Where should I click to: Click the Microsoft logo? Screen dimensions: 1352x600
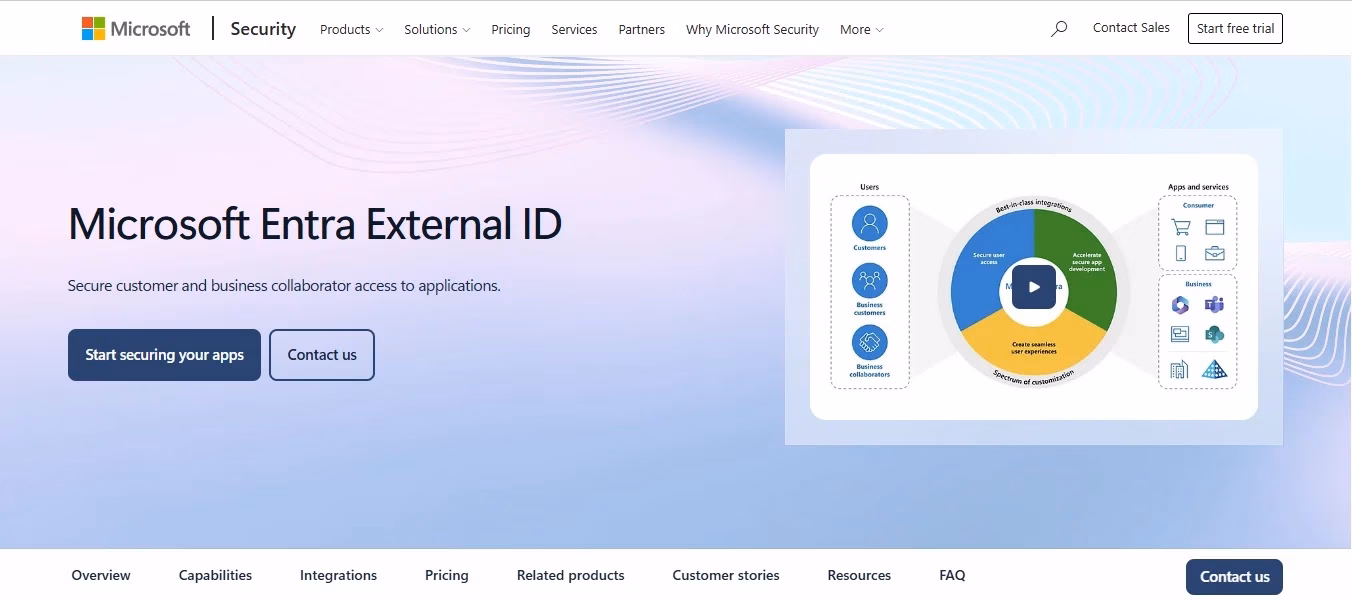point(136,29)
